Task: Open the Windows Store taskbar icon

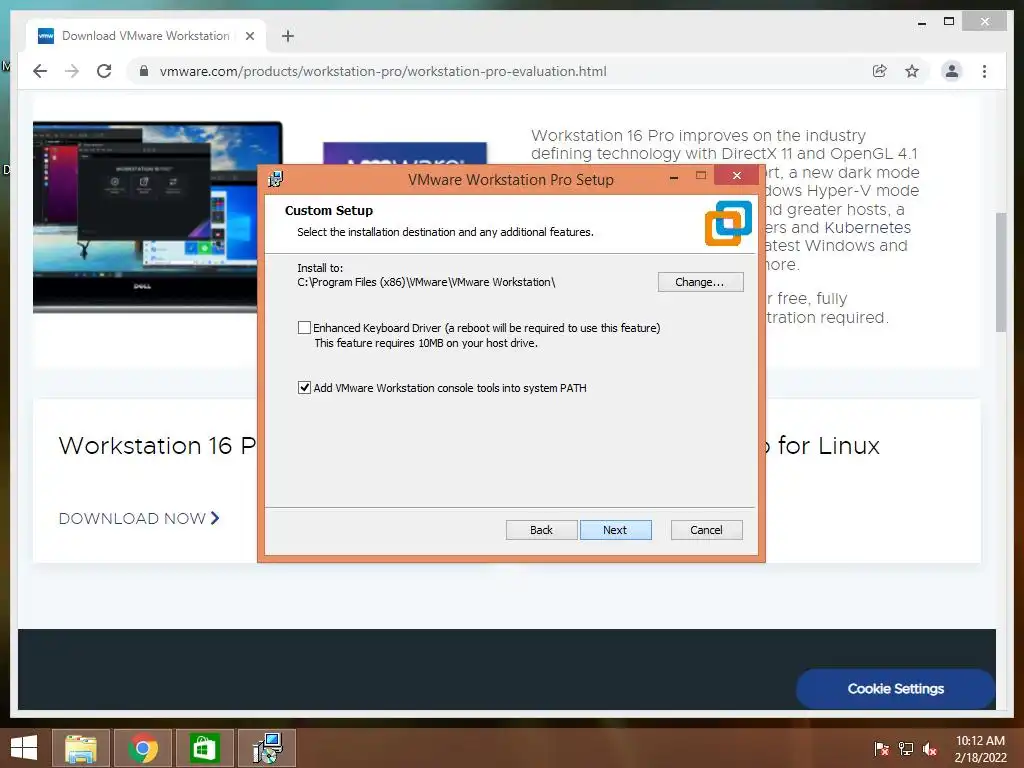Action: point(204,748)
